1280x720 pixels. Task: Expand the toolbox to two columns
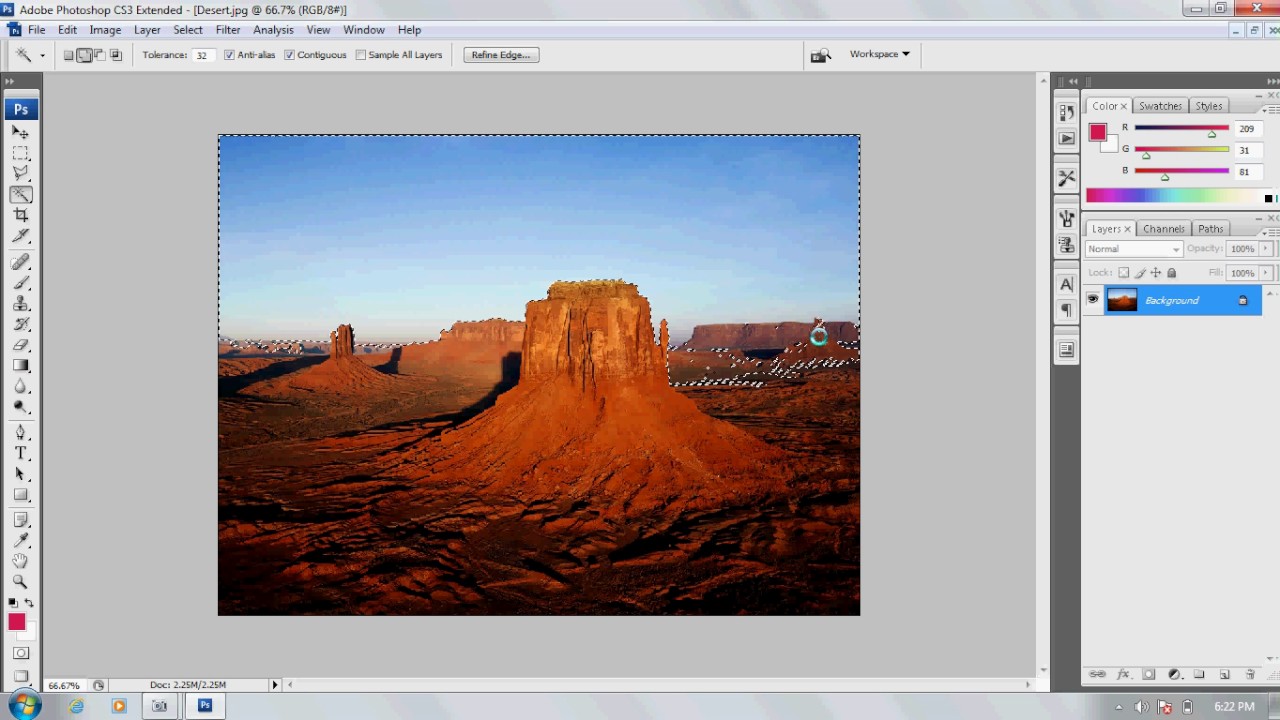[10, 82]
